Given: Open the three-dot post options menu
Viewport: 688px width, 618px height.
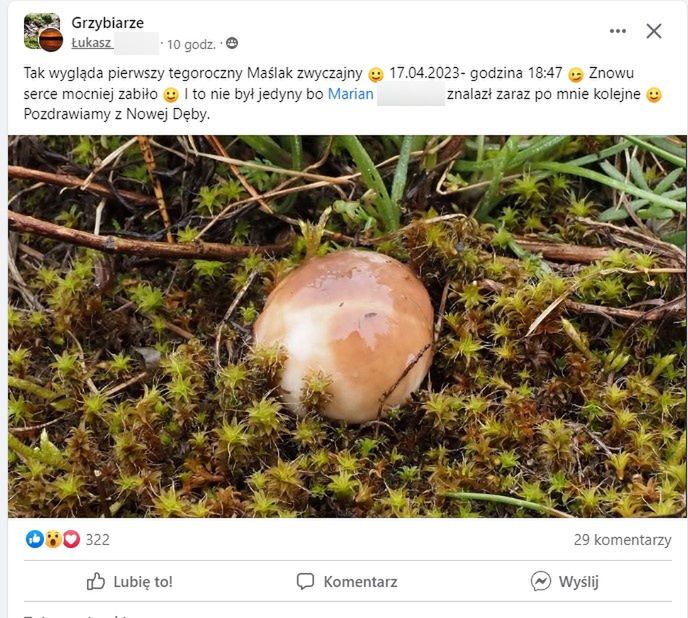Looking at the screenshot, I should [618, 31].
